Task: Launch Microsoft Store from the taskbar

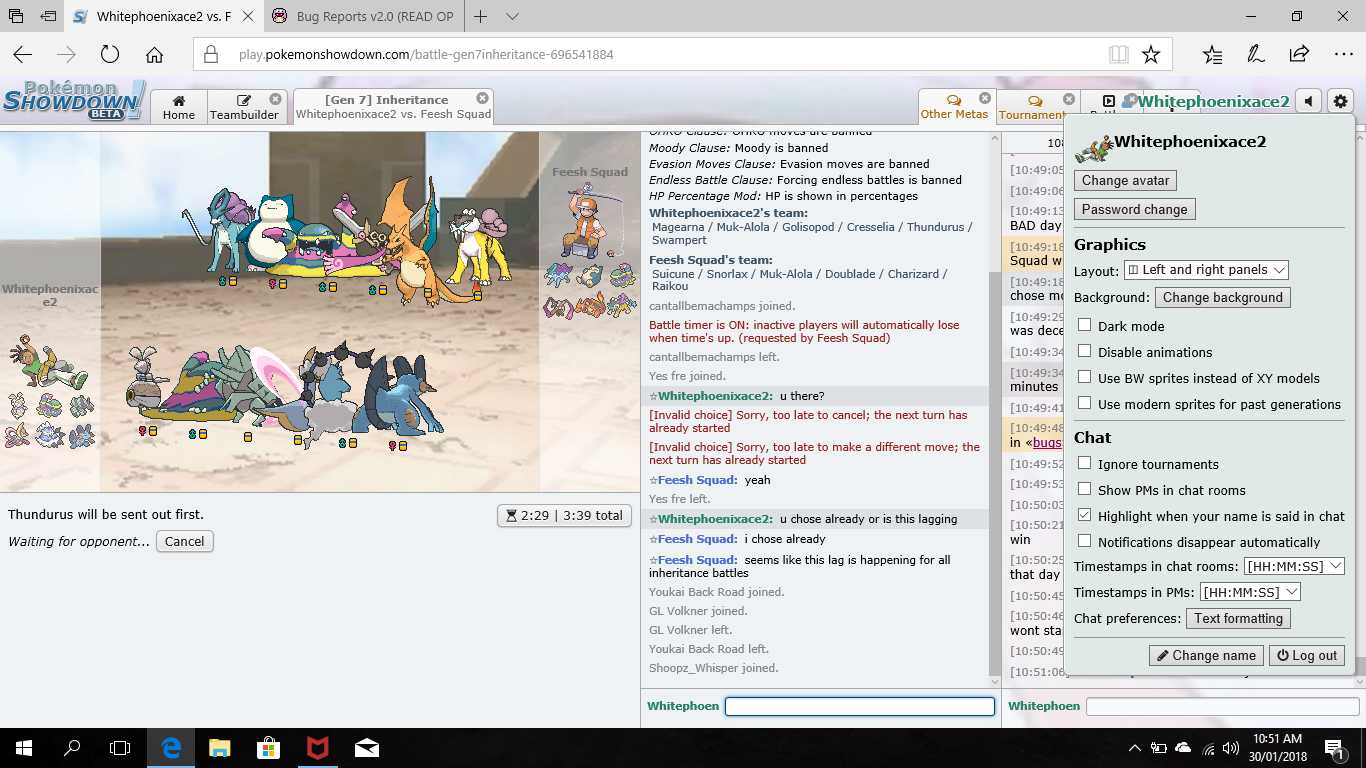Action: (x=268, y=747)
